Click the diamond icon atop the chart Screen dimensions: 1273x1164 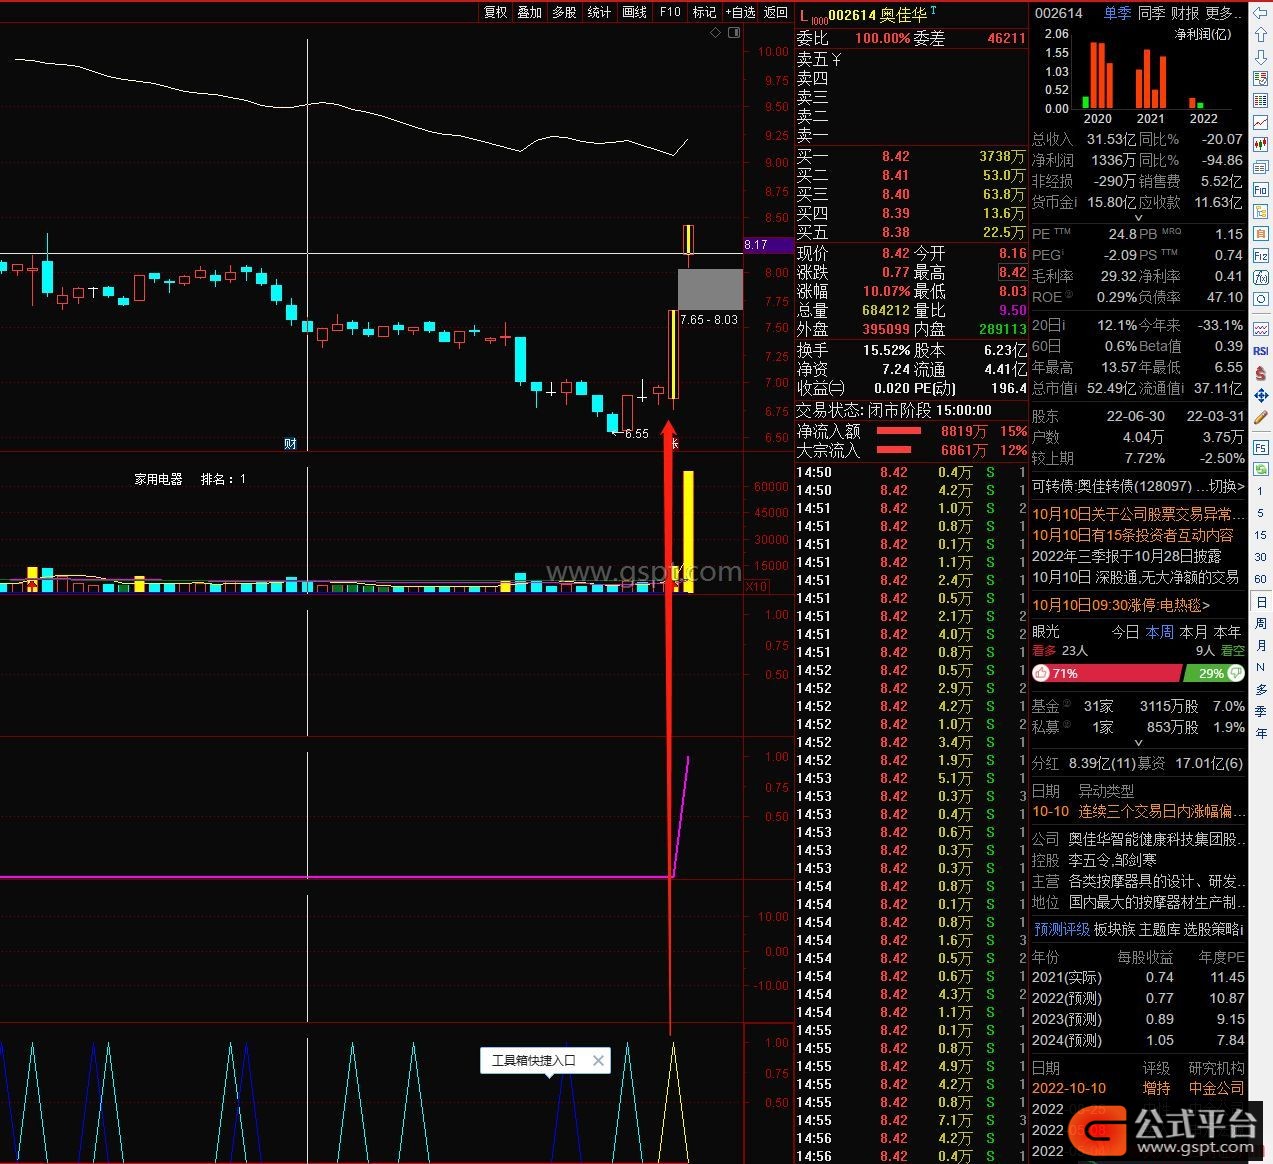point(716,33)
